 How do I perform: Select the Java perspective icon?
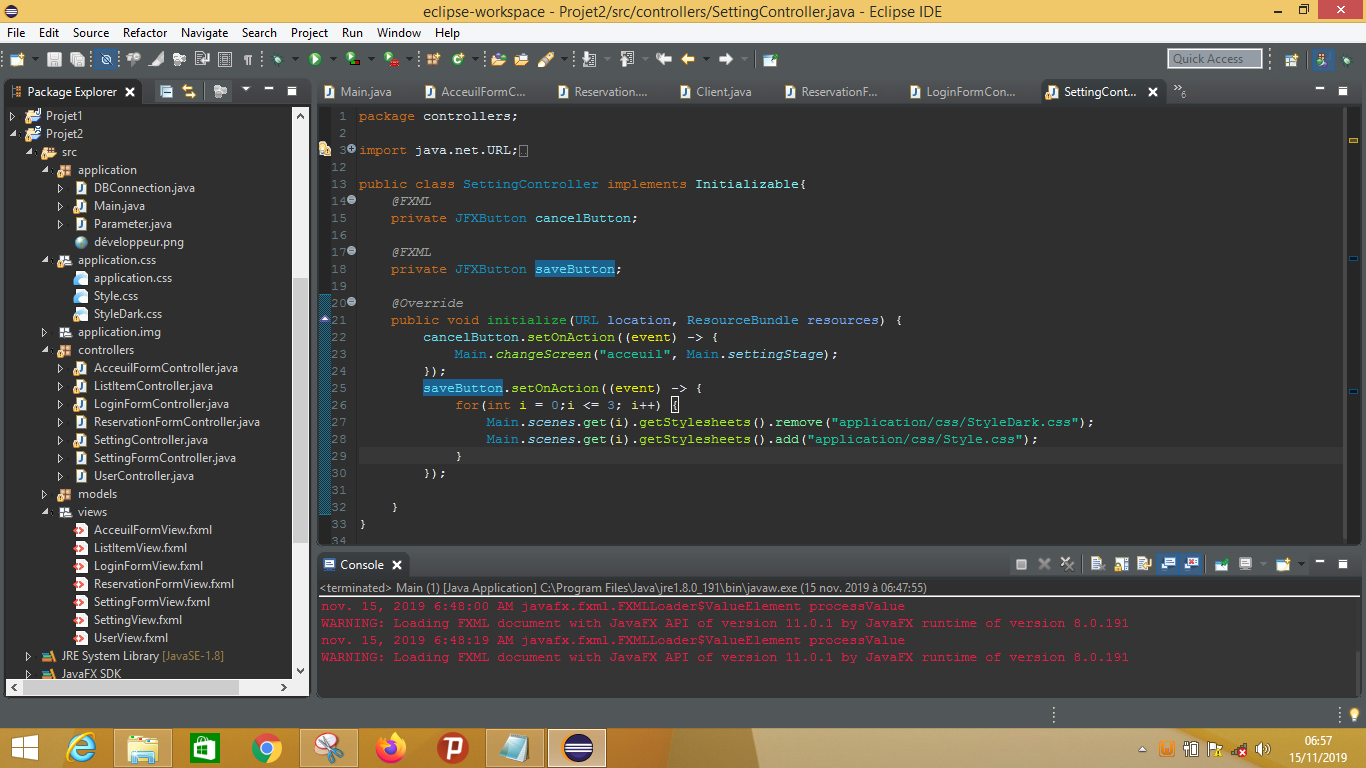tap(1322, 59)
